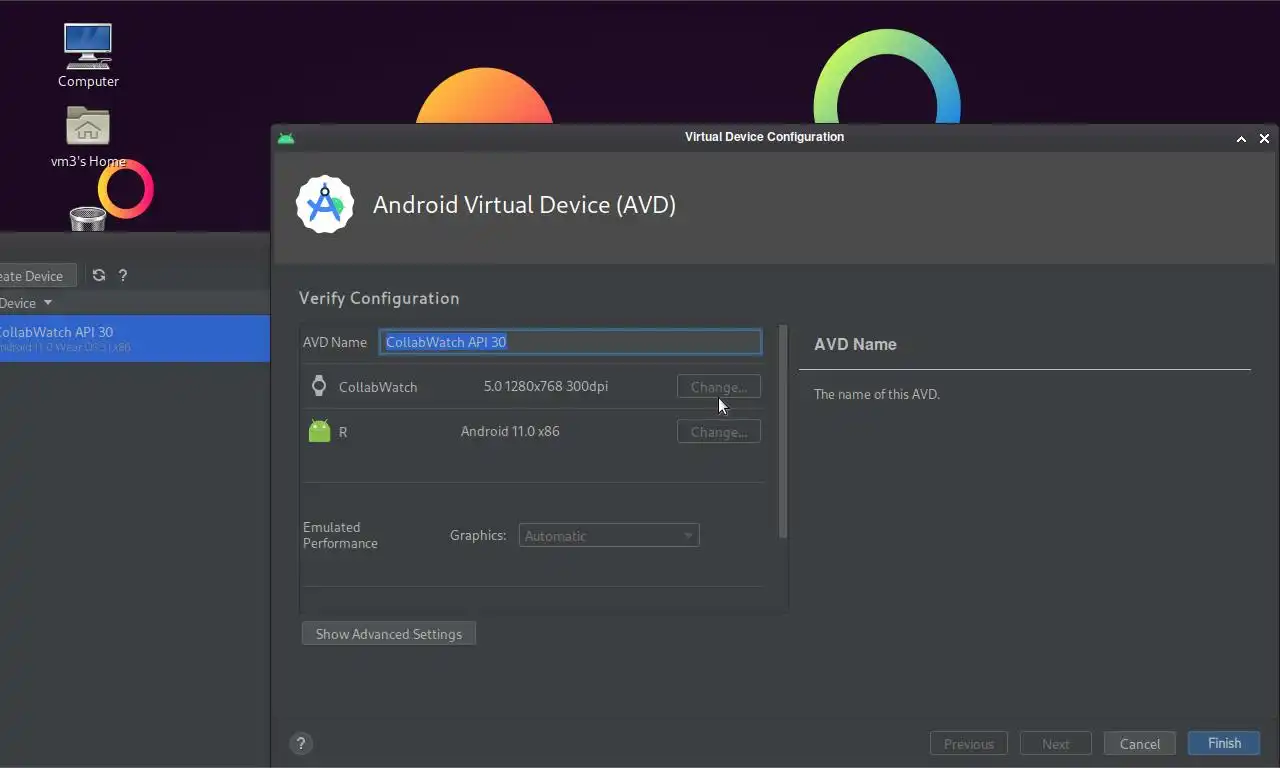Open the help button in AVD dialog

pyautogui.click(x=301, y=743)
